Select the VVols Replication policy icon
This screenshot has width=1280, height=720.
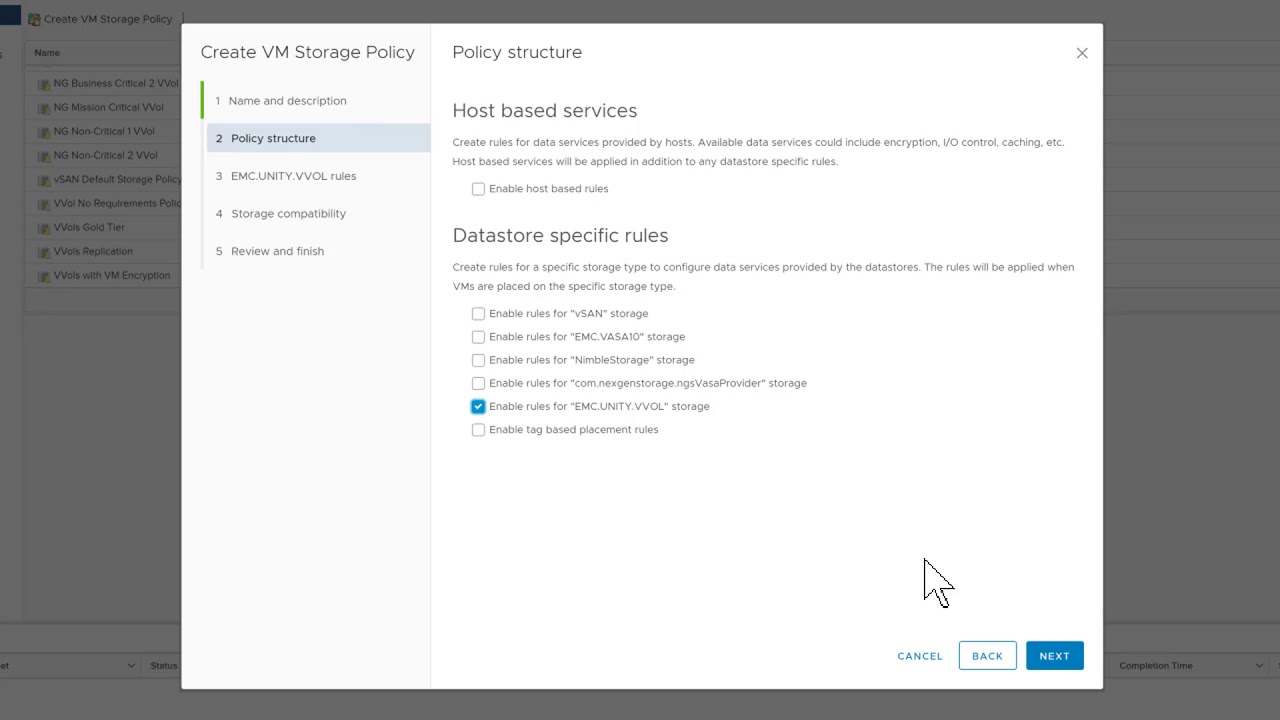[x=44, y=252]
